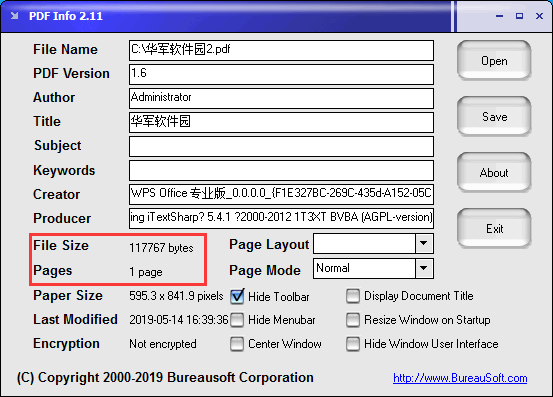553x397 pixels.
Task: Edit the Author field with Administrator
Action: coord(281,98)
